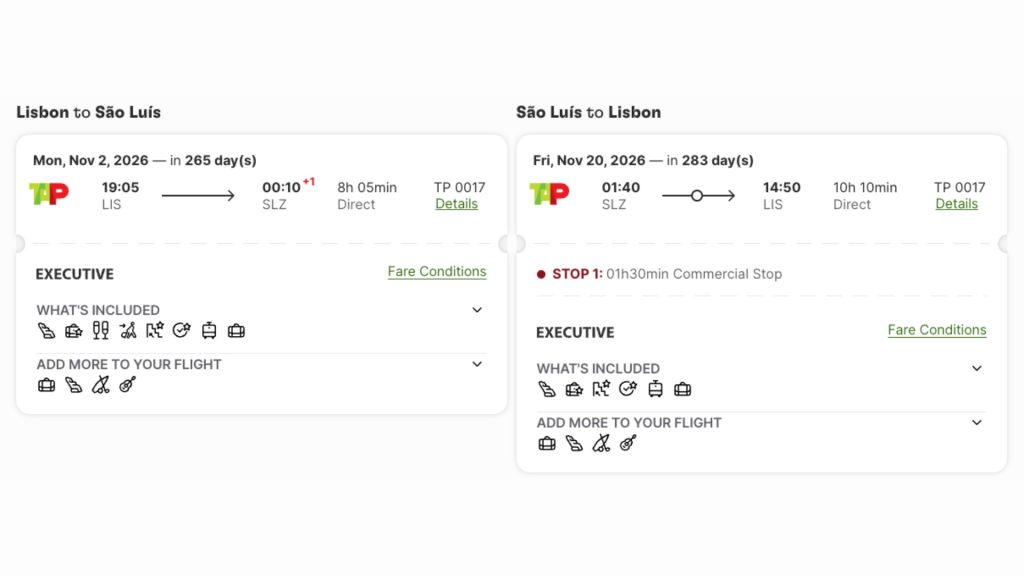Screen dimensions: 1024x576
Task: Click sports equipment icon under outbound Add More
Action: point(100,385)
